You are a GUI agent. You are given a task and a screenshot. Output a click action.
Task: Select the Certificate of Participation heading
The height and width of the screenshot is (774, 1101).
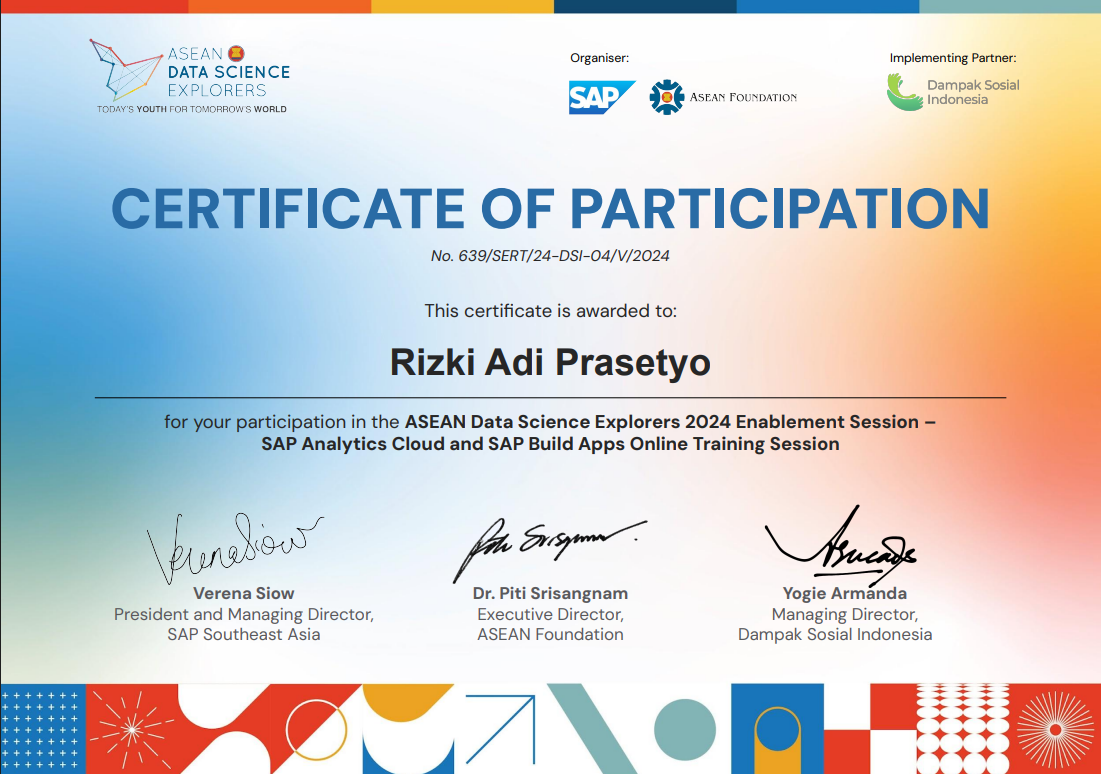550,208
